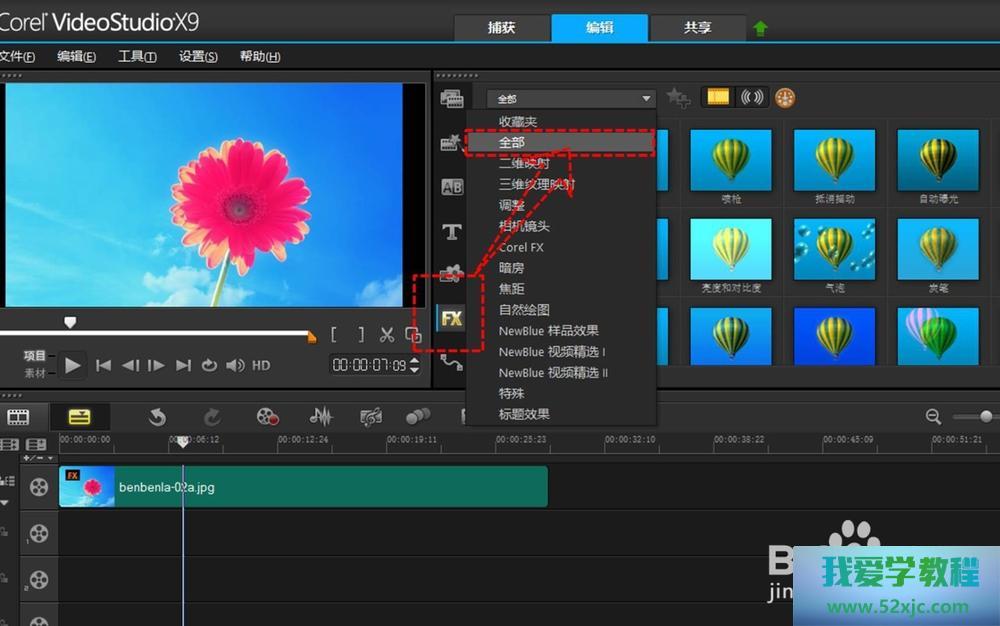
Task: Open the Title (T) library panel
Action: 452,232
